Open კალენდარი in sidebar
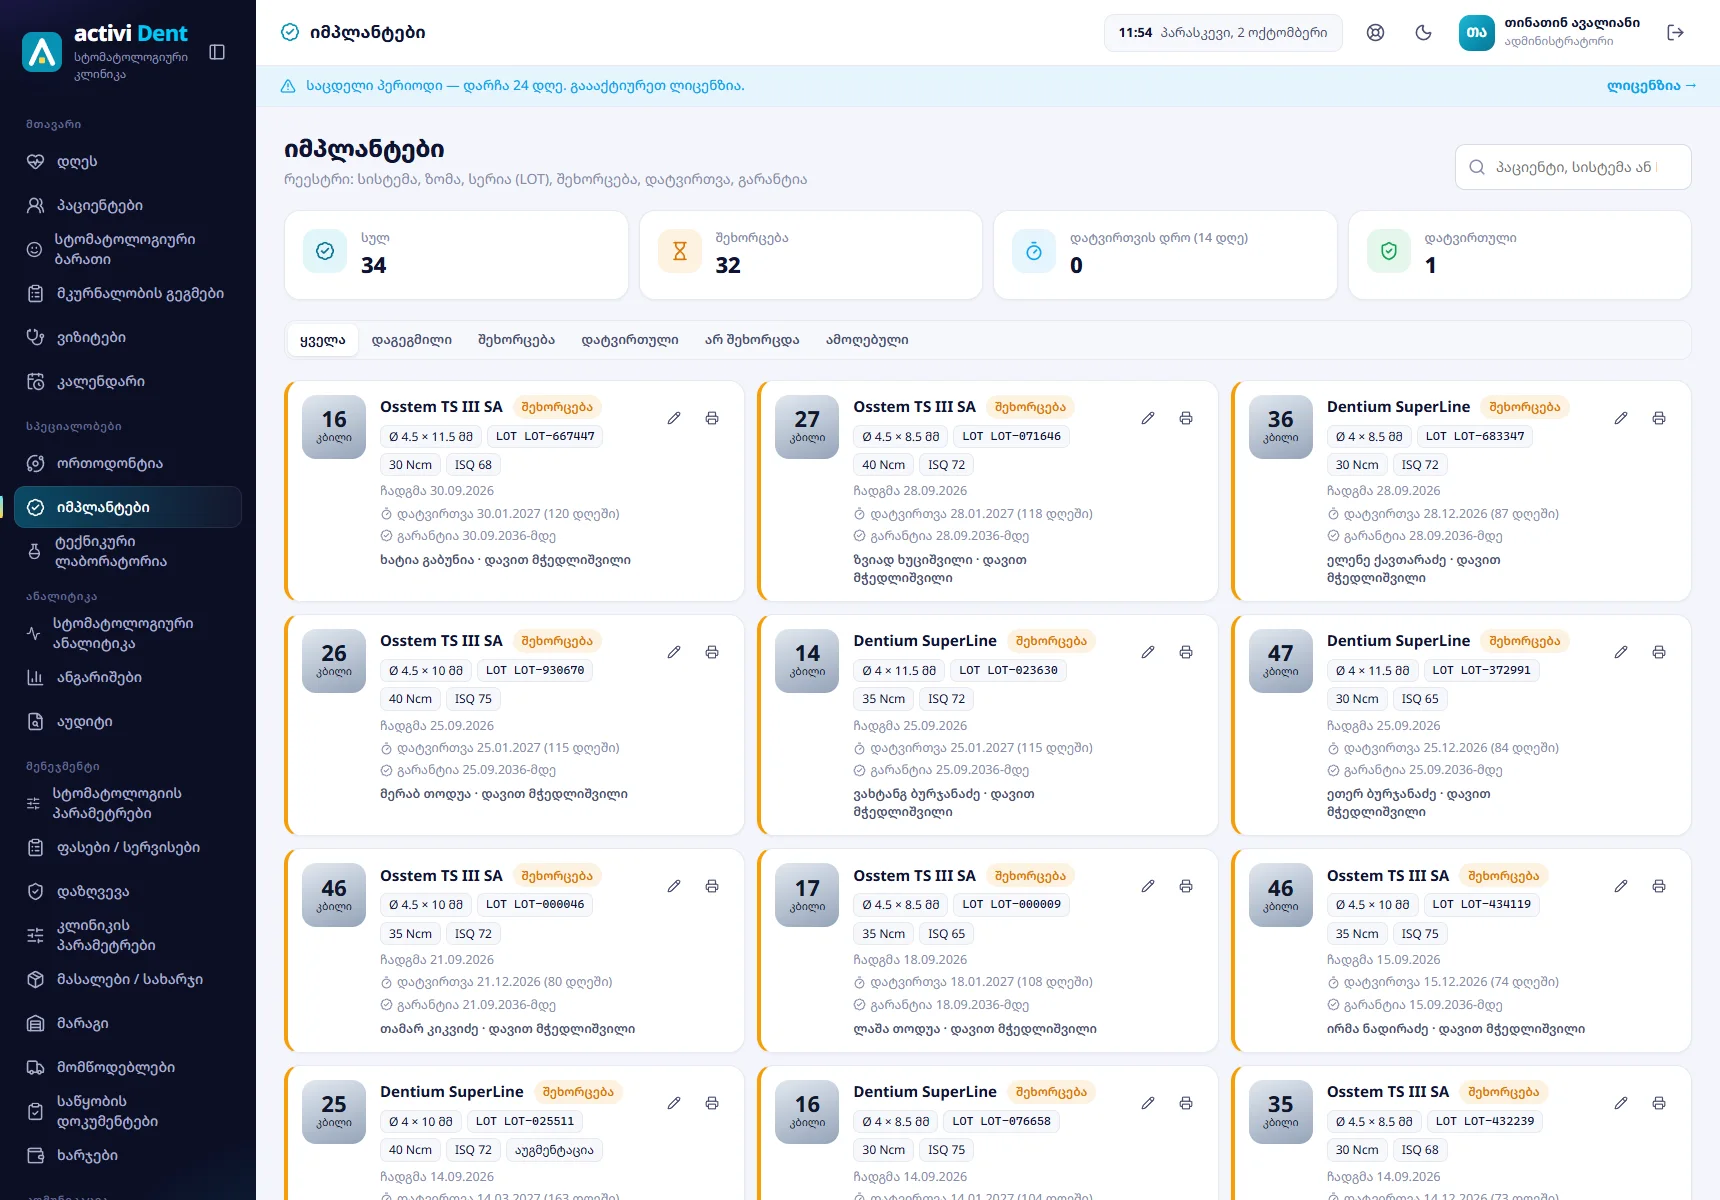Viewport: 1720px width, 1200px height. tap(128, 381)
